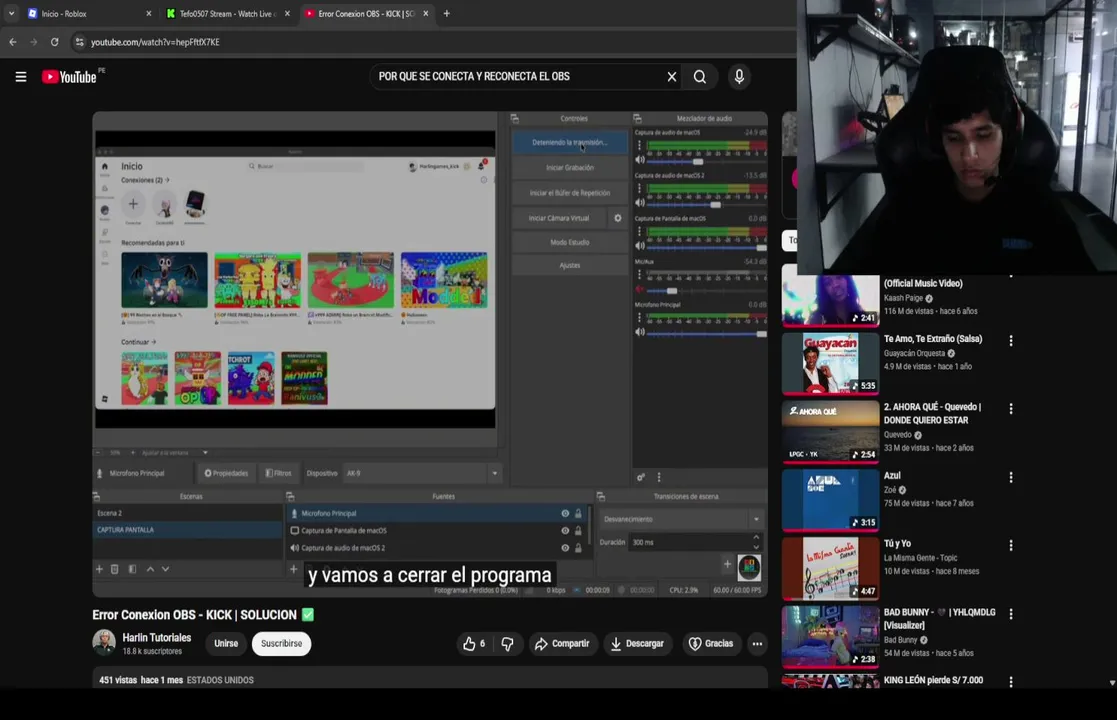Image resolution: width=1117 pixels, height=720 pixels.
Task: Click the Unirse button
Action: [x=226, y=643]
